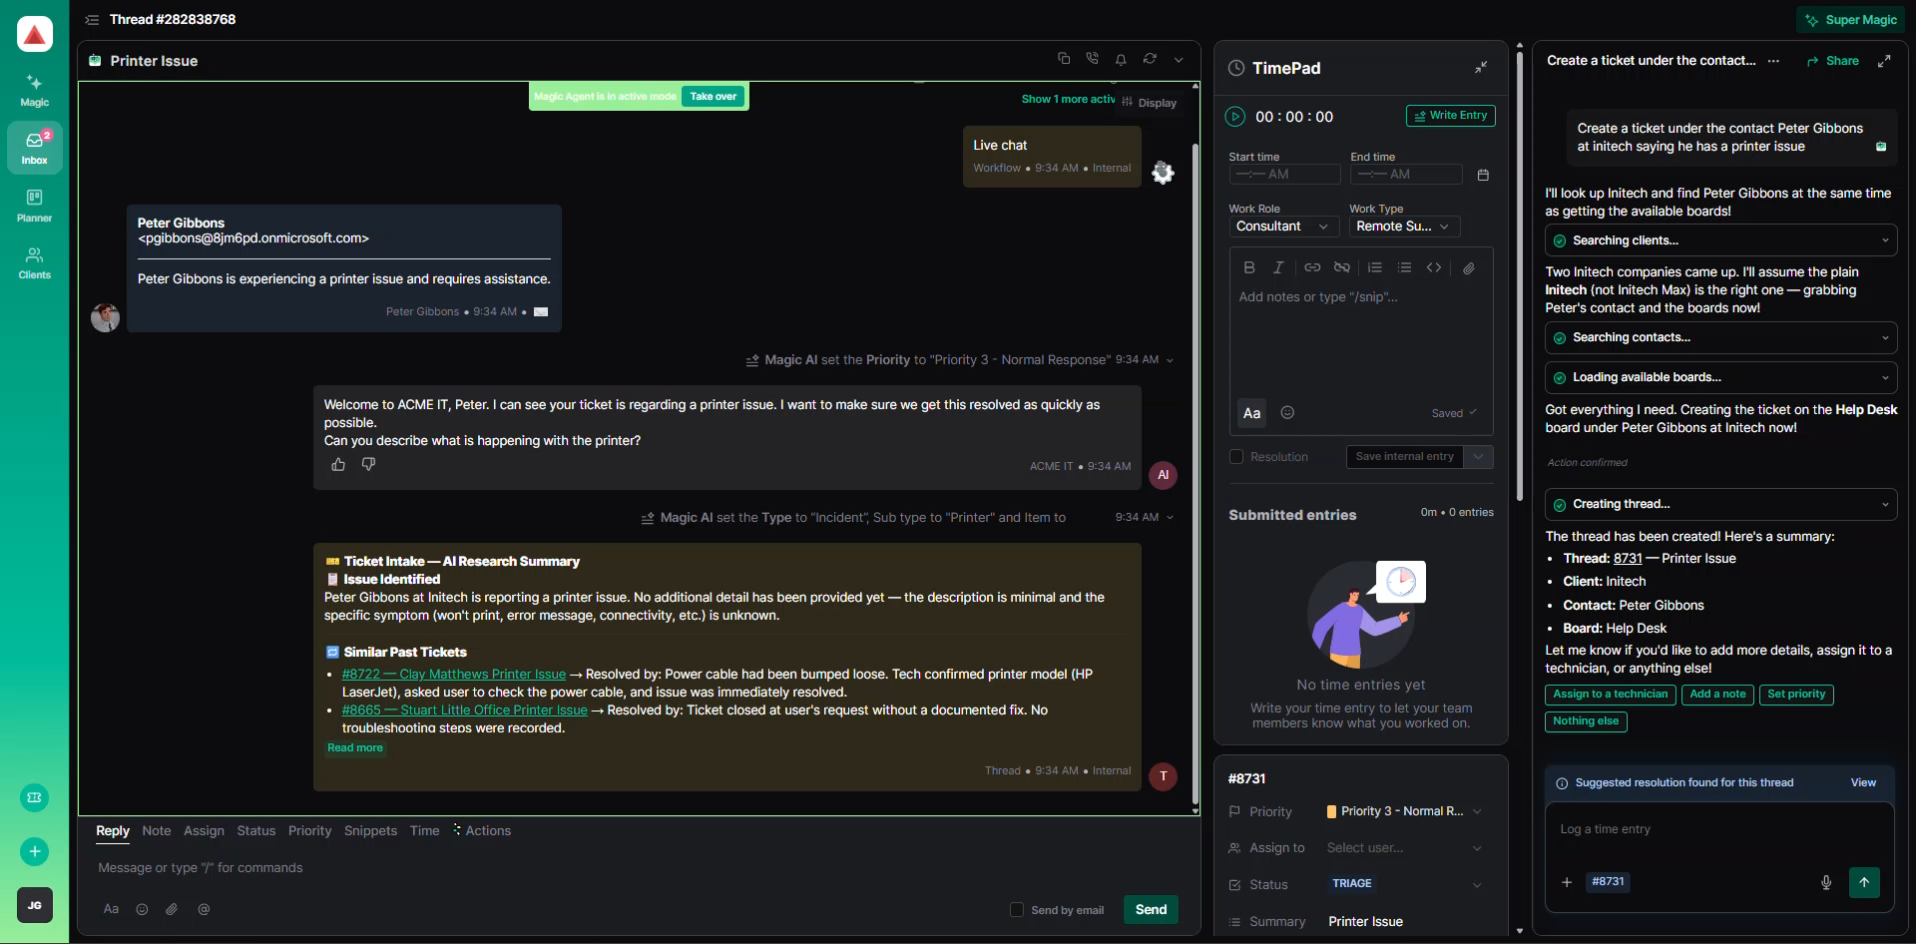Submit the Super Magic message with arrow button
Image resolution: width=1916 pixels, height=944 pixels.
coord(1864,882)
